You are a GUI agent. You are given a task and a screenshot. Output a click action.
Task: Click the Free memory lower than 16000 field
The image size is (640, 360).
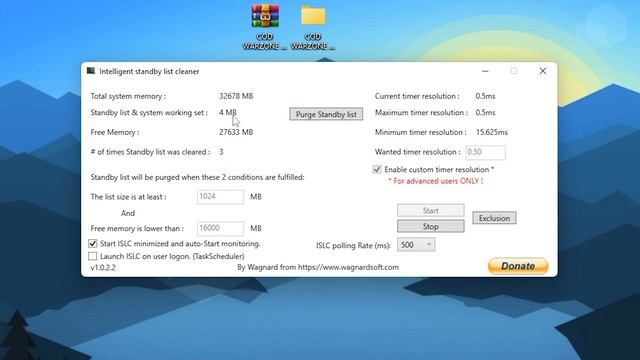coord(220,228)
